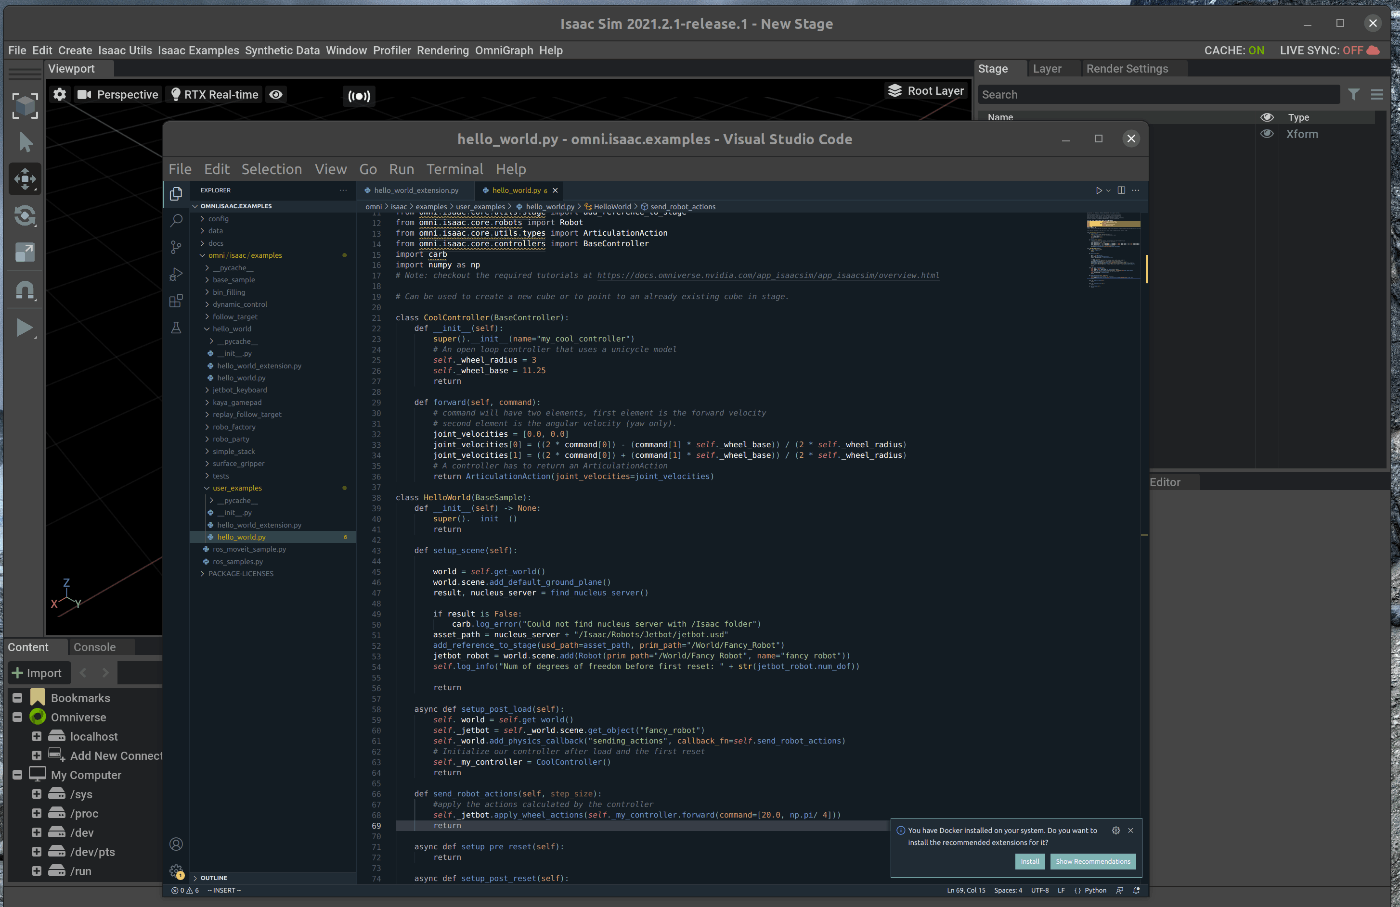Open viewport settings gear icon
This screenshot has height=907, width=1400.
[60, 94]
